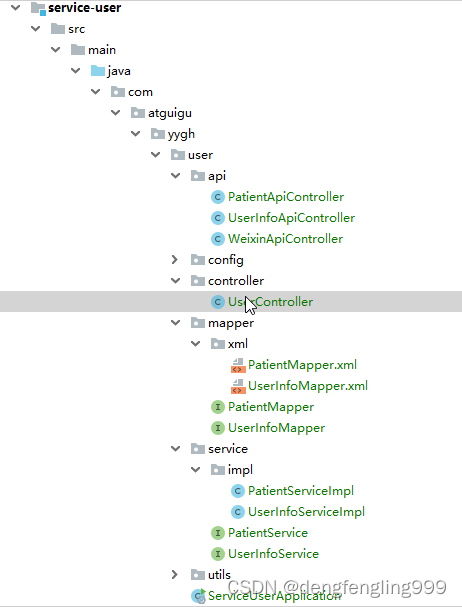Click the PatientService interface icon
462x607 pixels.
click(218, 533)
